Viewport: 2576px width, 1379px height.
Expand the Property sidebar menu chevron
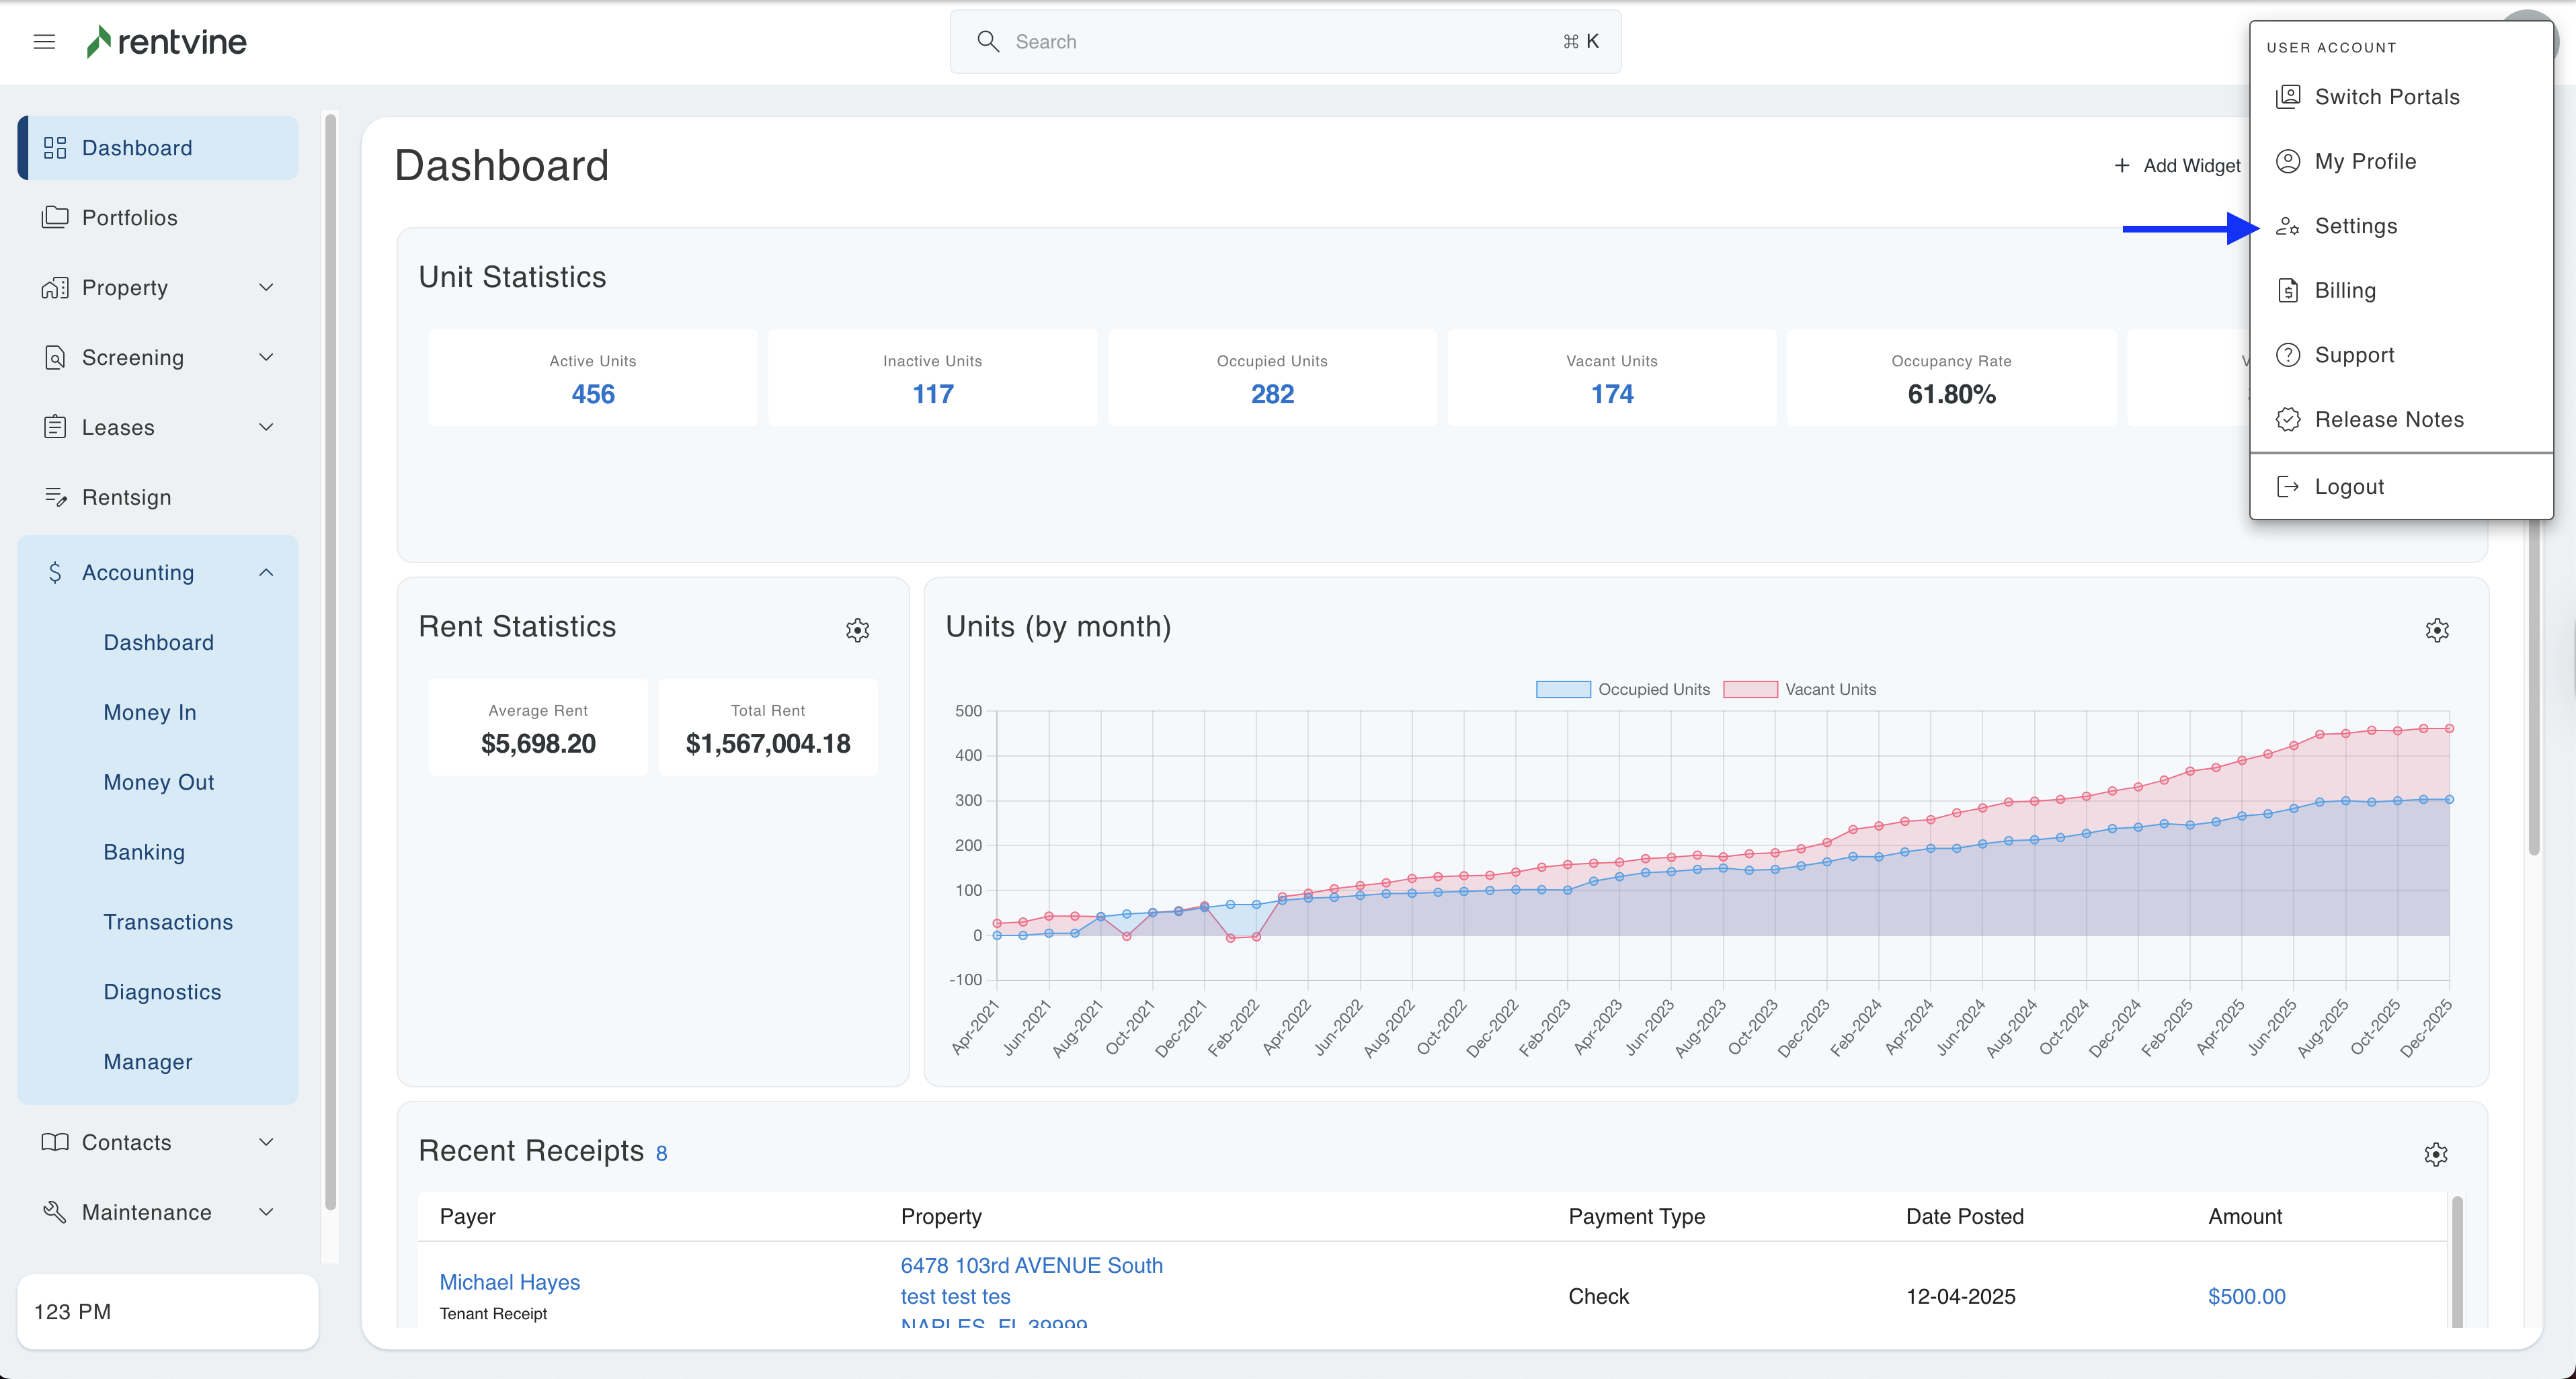pos(266,288)
